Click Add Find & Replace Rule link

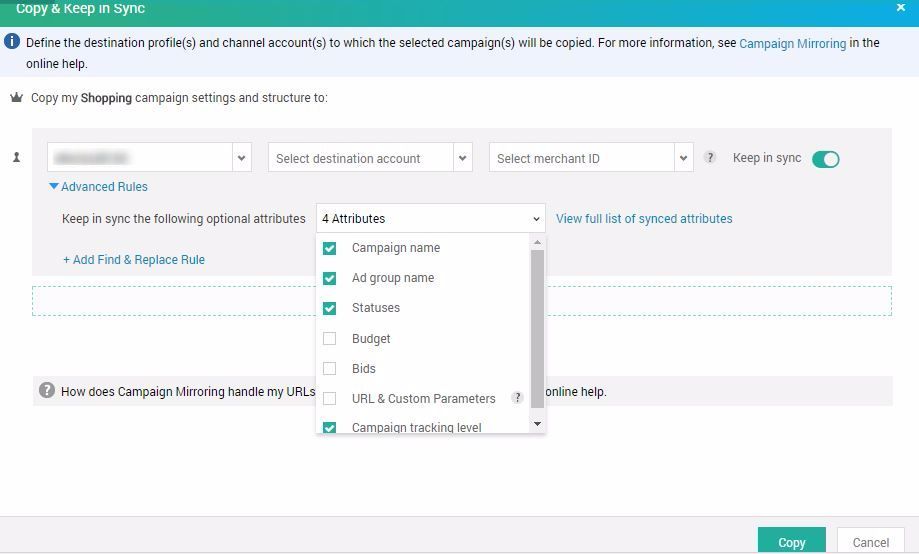(134, 260)
